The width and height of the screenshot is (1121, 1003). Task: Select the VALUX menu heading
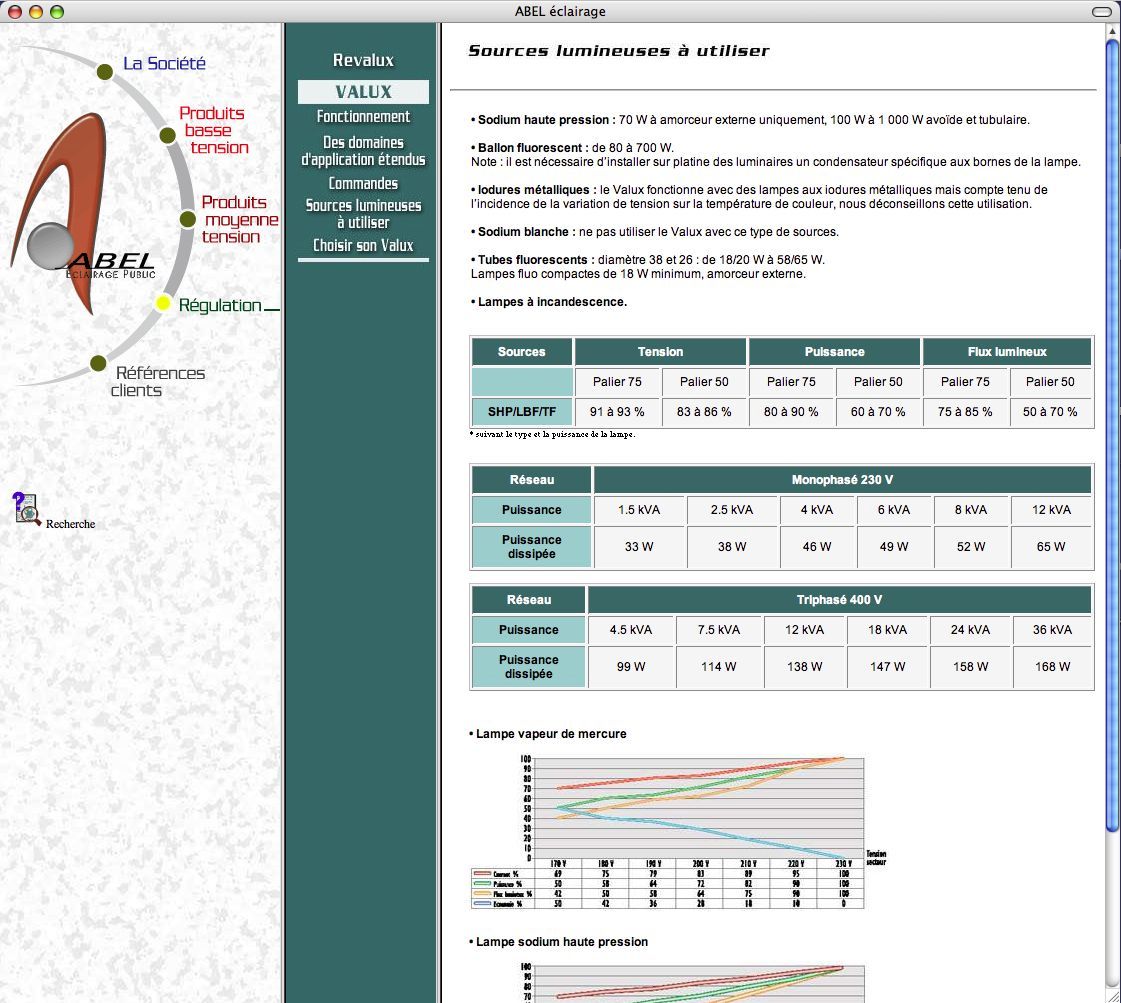[363, 92]
